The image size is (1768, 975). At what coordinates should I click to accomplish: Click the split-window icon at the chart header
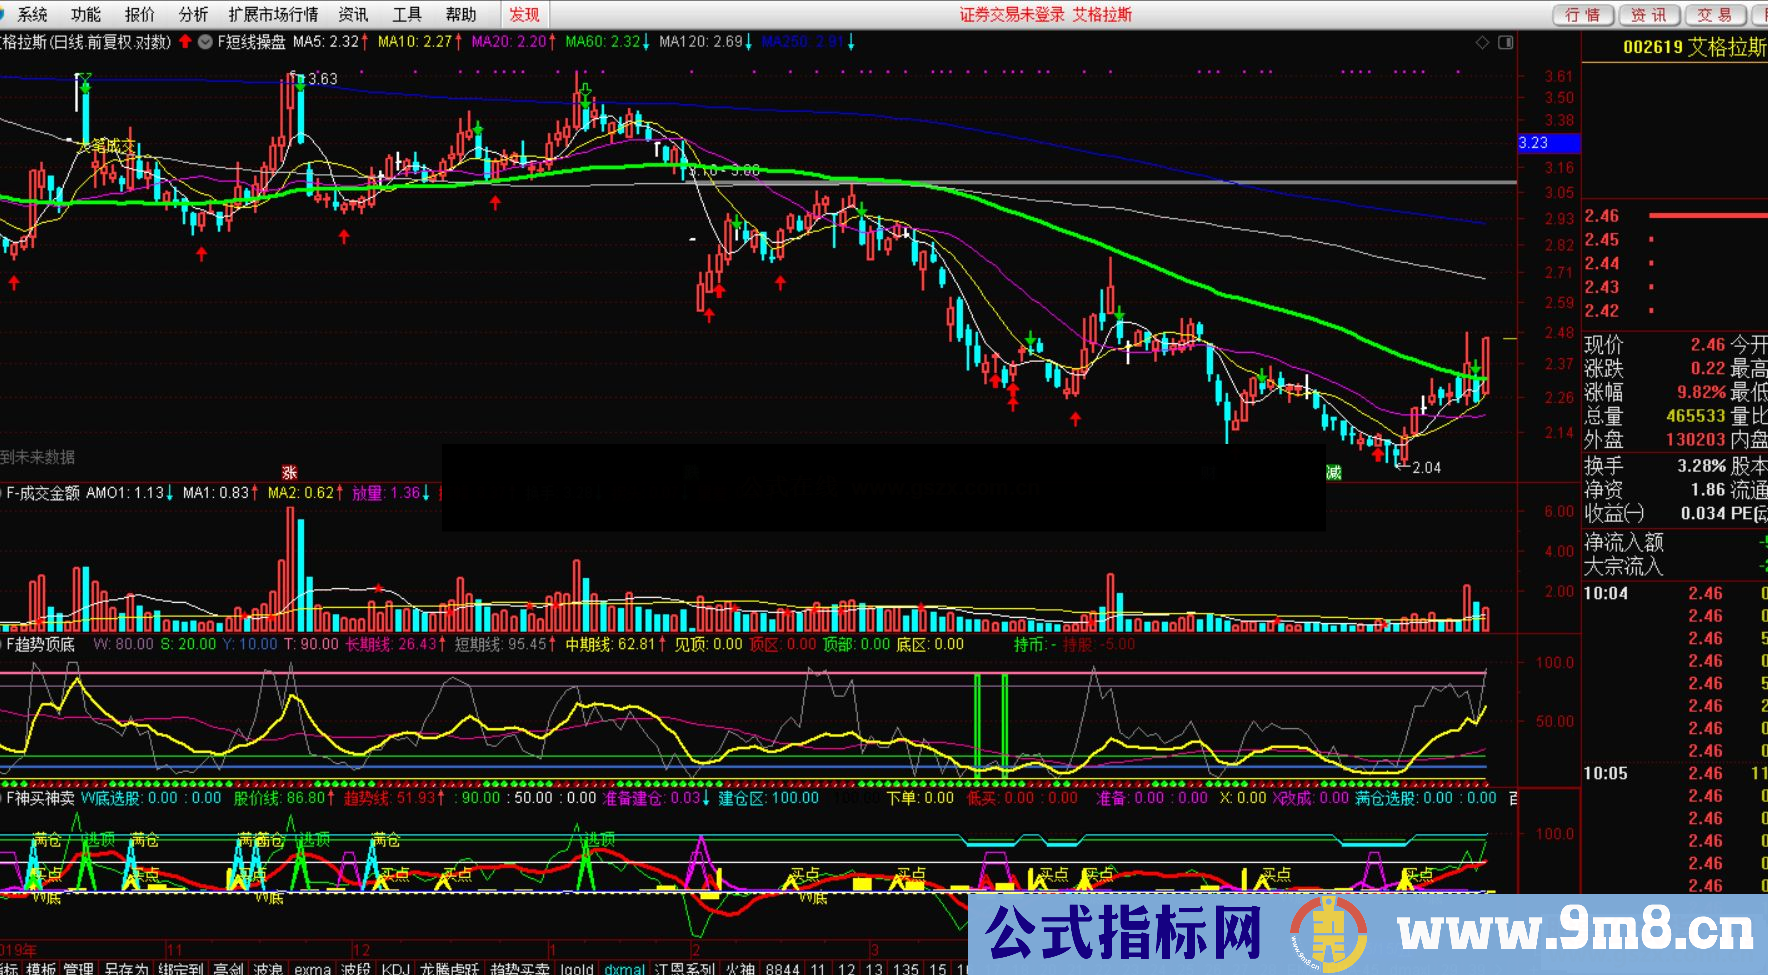(x=1505, y=41)
